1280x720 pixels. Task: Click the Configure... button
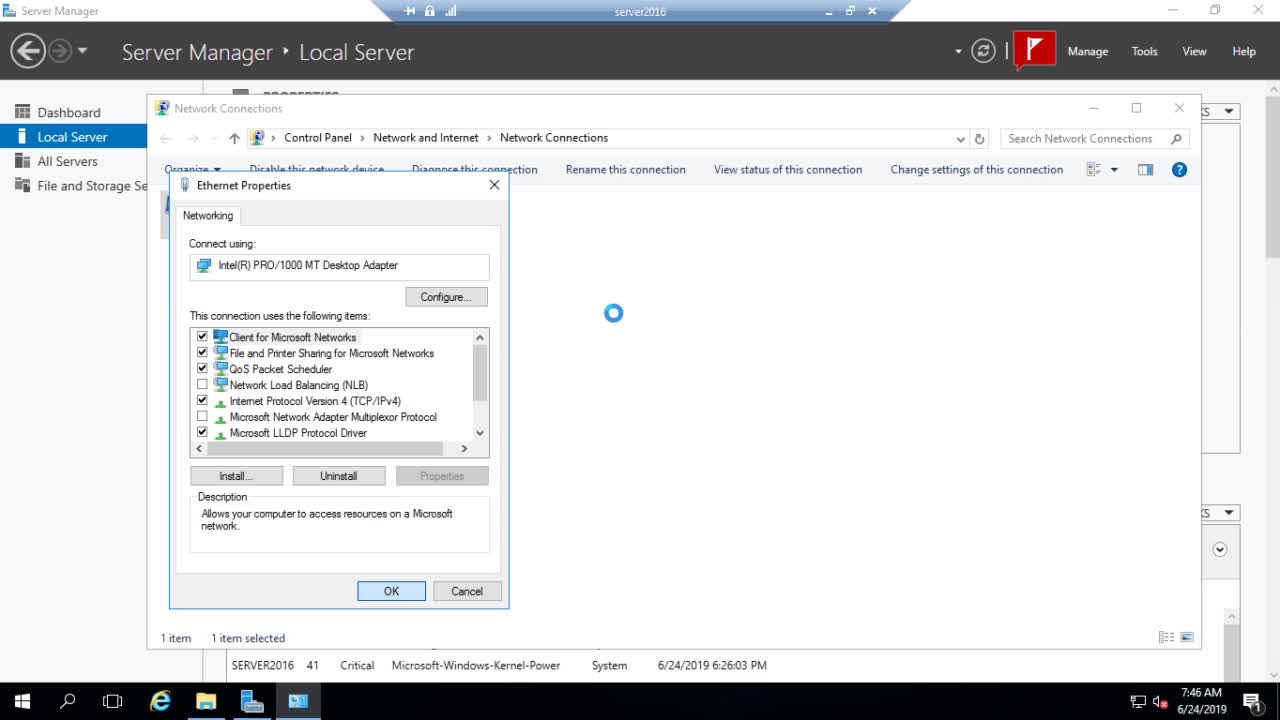click(x=446, y=297)
